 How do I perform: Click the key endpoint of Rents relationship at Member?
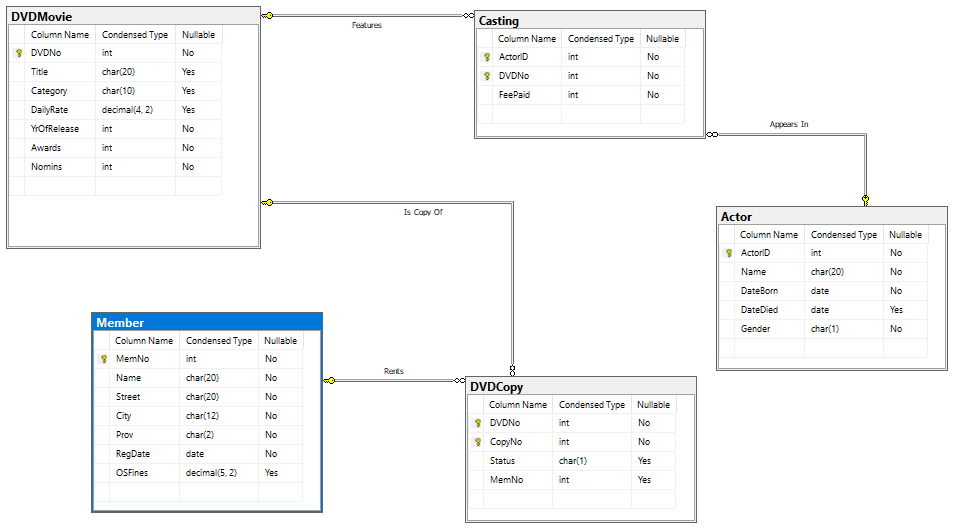click(x=329, y=381)
